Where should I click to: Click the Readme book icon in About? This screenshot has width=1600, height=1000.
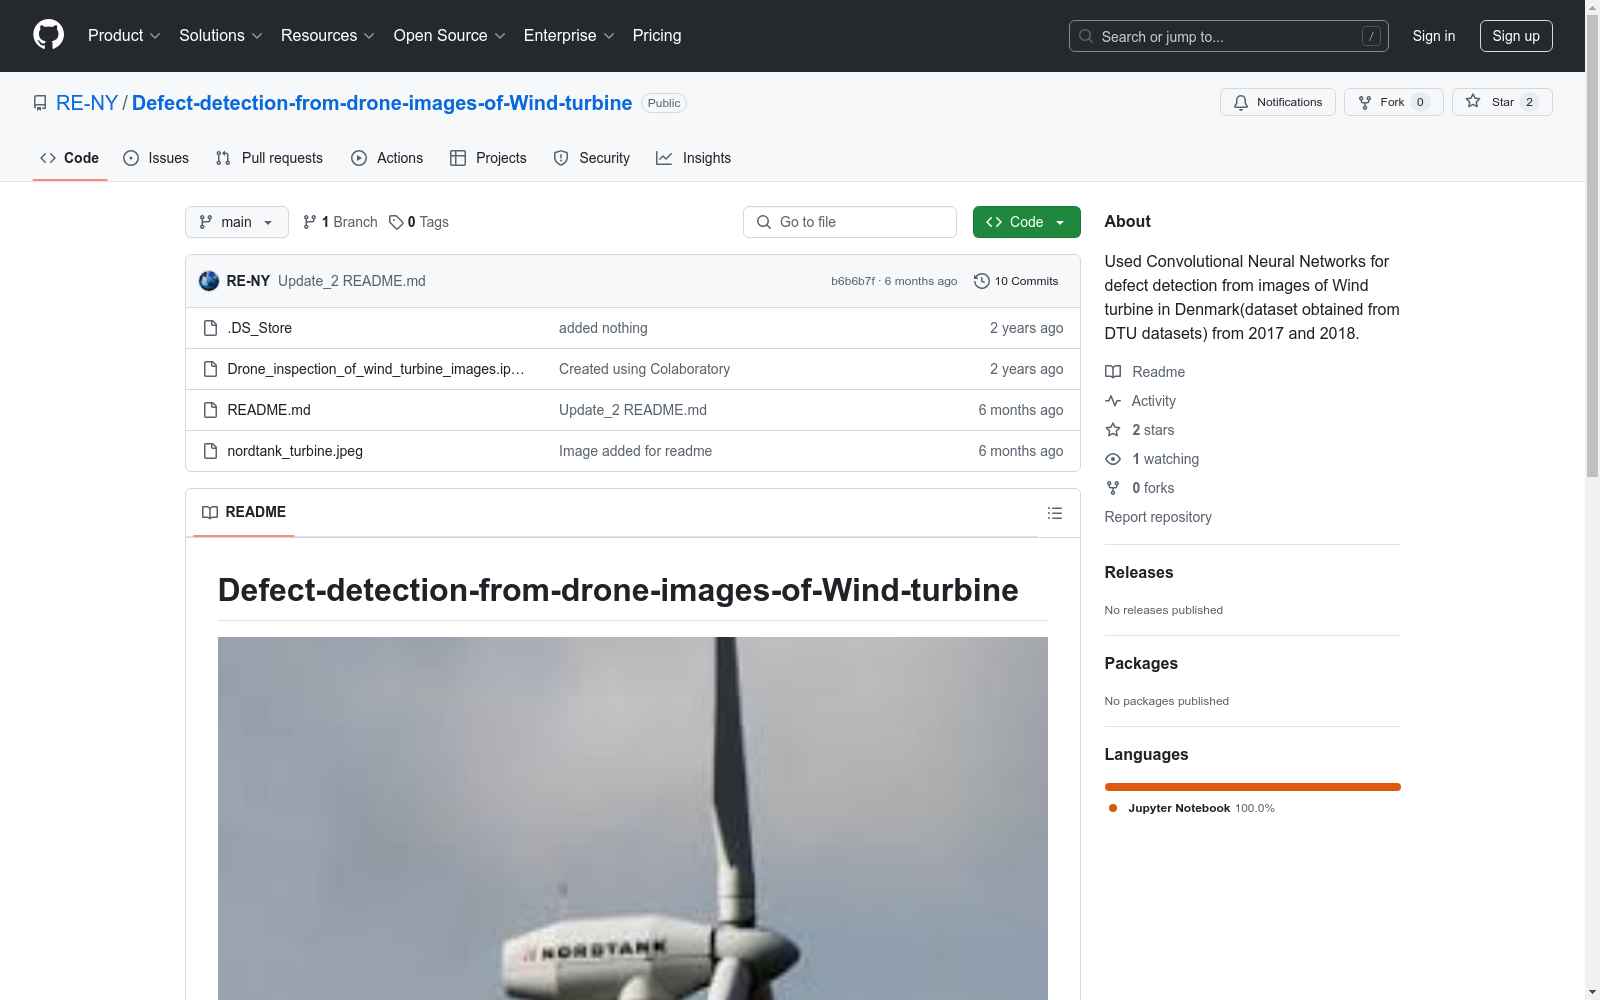[1113, 372]
